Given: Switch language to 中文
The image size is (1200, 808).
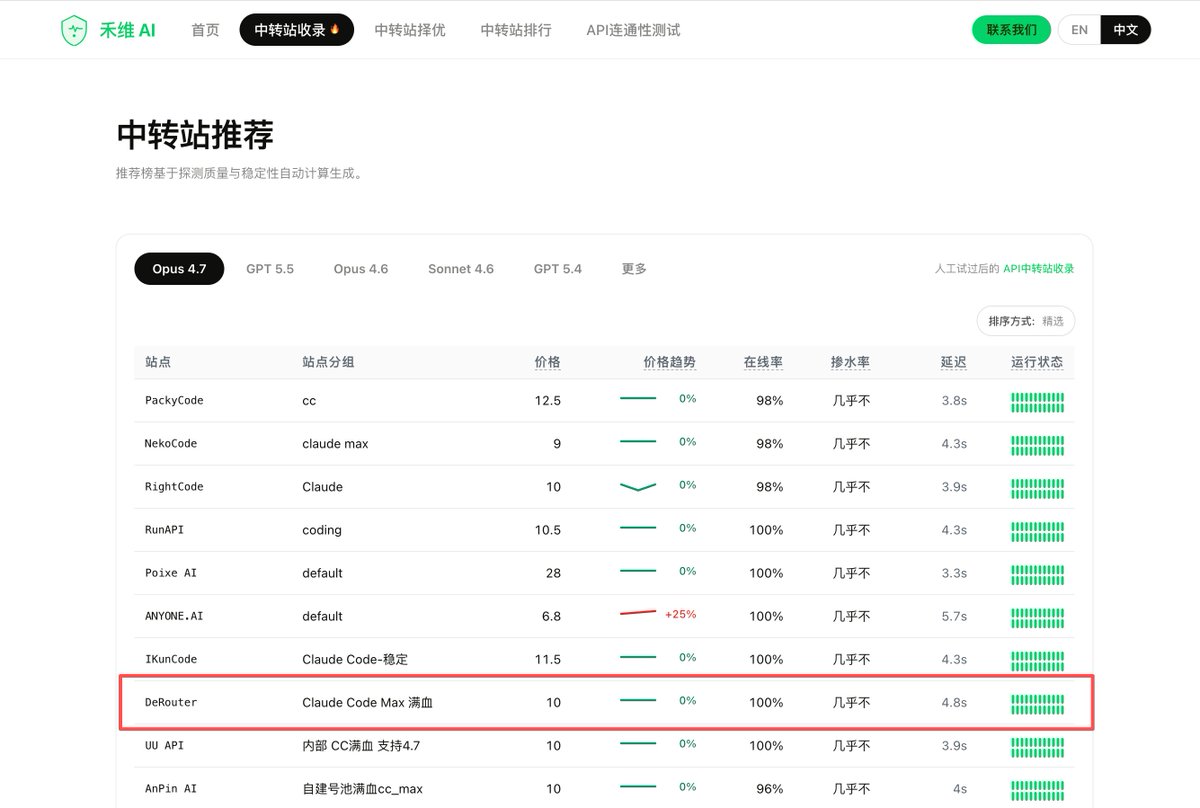Looking at the screenshot, I should coord(1126,30).
